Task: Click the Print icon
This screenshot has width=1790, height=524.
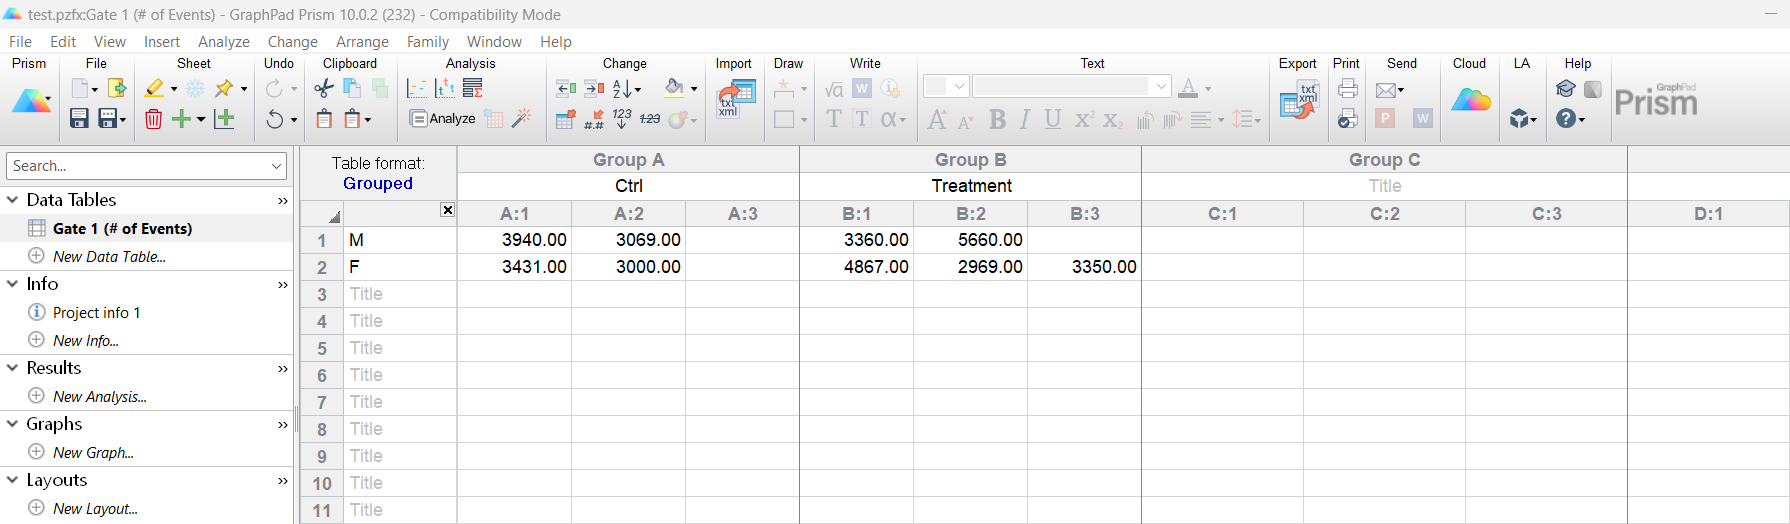Action: 1347,89
